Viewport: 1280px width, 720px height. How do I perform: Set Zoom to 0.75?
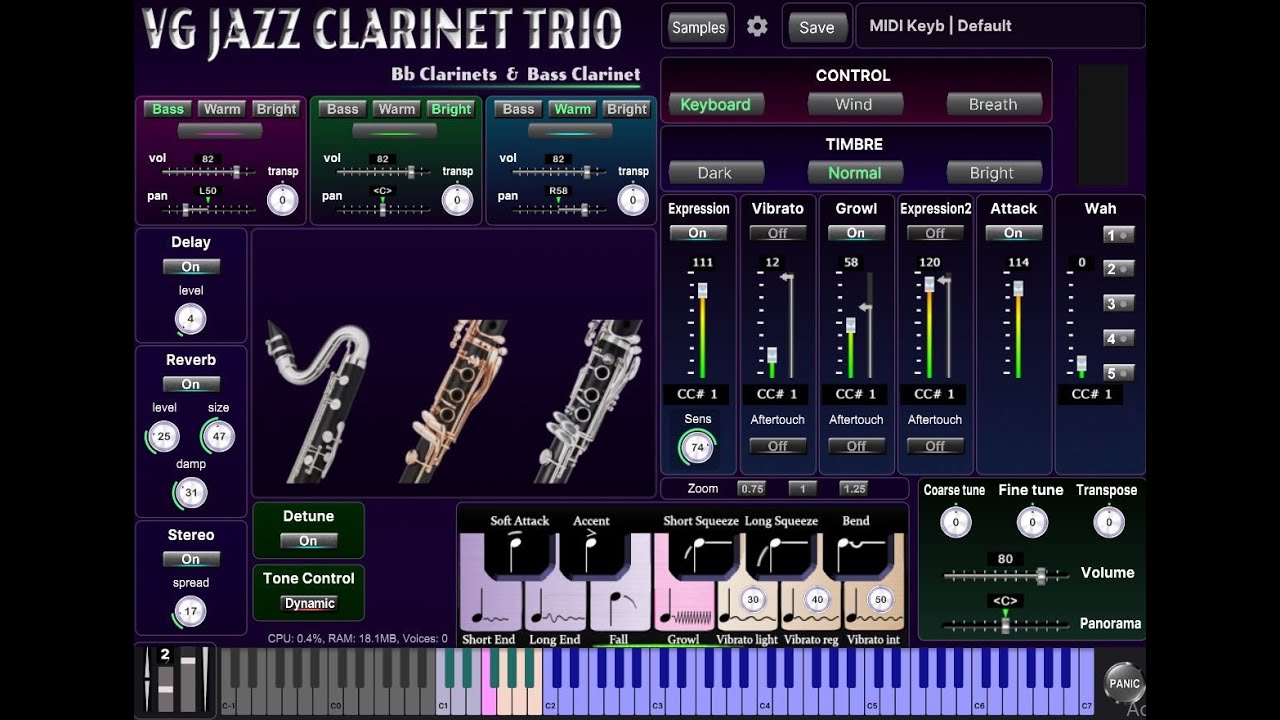[x=751, y=489]
